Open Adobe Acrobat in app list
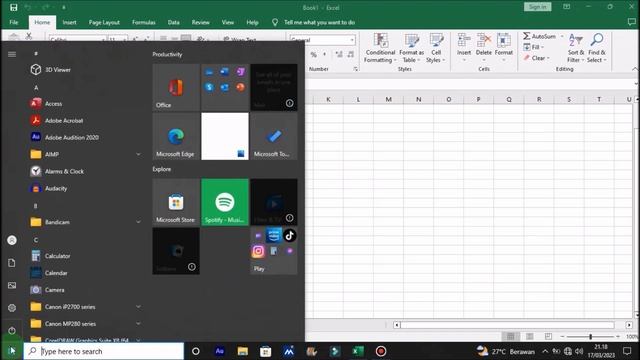 tap(84, 121)
